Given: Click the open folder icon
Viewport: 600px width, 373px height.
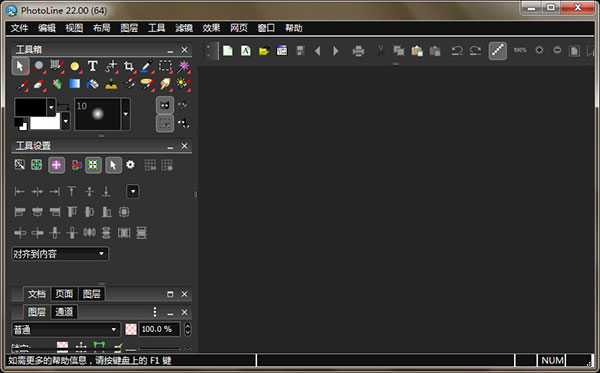Looking at the screenshot, I should [264, 50].
